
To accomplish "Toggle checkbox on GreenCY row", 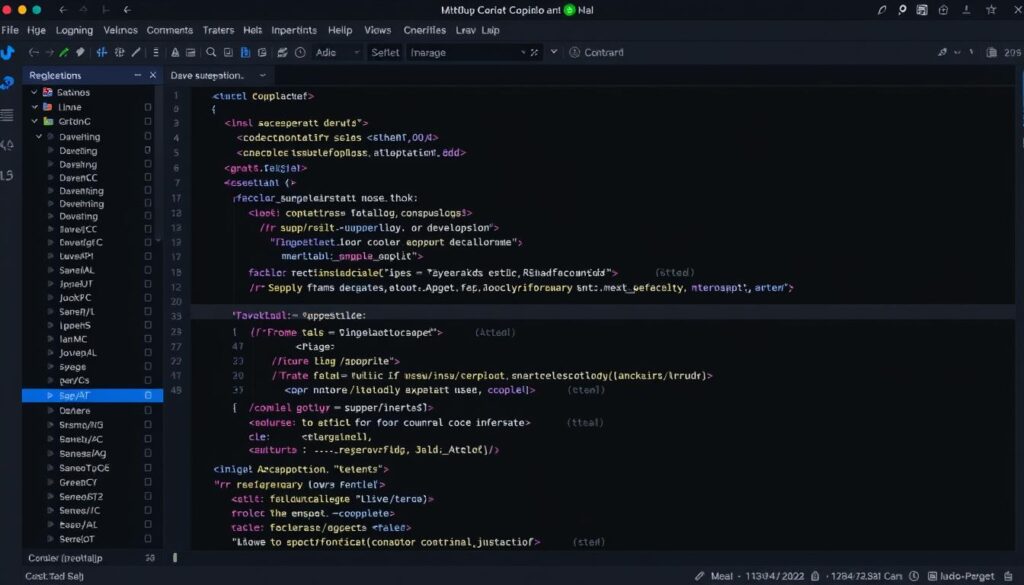I will (148, 482).
